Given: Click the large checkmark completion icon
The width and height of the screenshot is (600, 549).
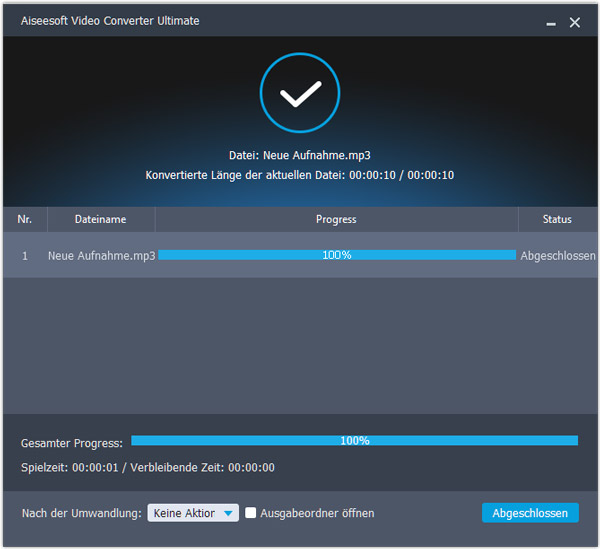Looking at the screenshot, I should [x=299, y=95].
